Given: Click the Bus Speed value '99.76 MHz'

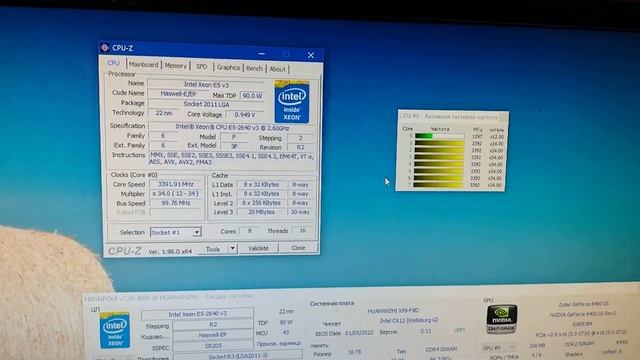Looking at the screenshot, I should (176, 203).
